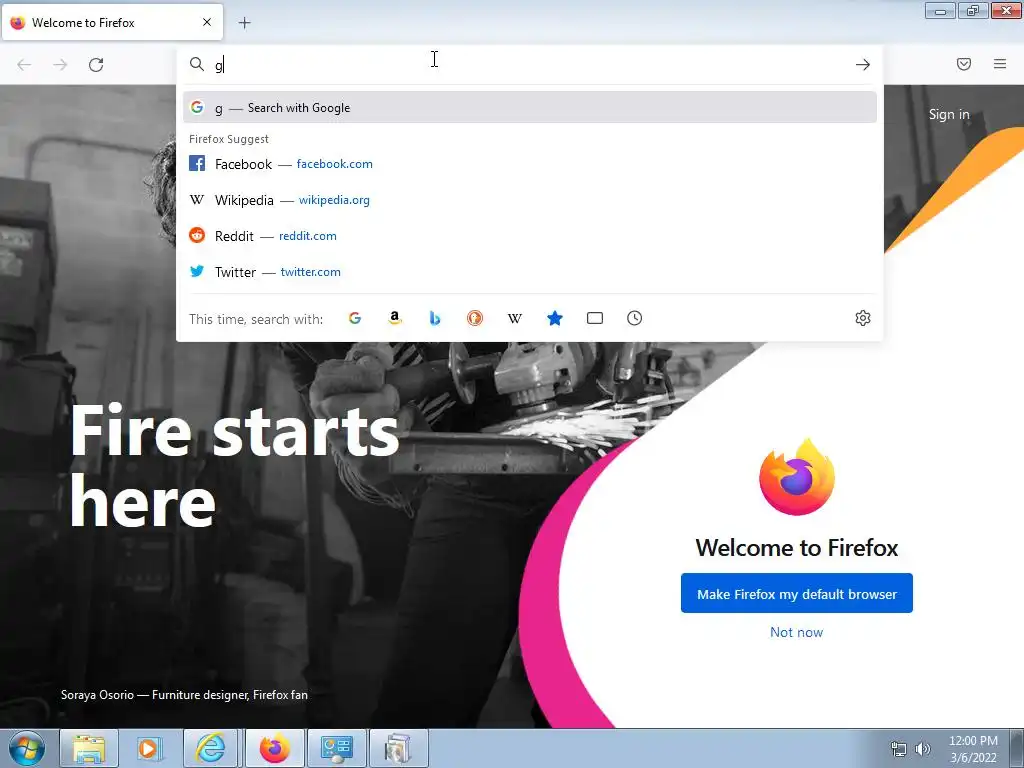
Task: Click the Welcome to Firefox heading
Action: click(x=797, y=547)
